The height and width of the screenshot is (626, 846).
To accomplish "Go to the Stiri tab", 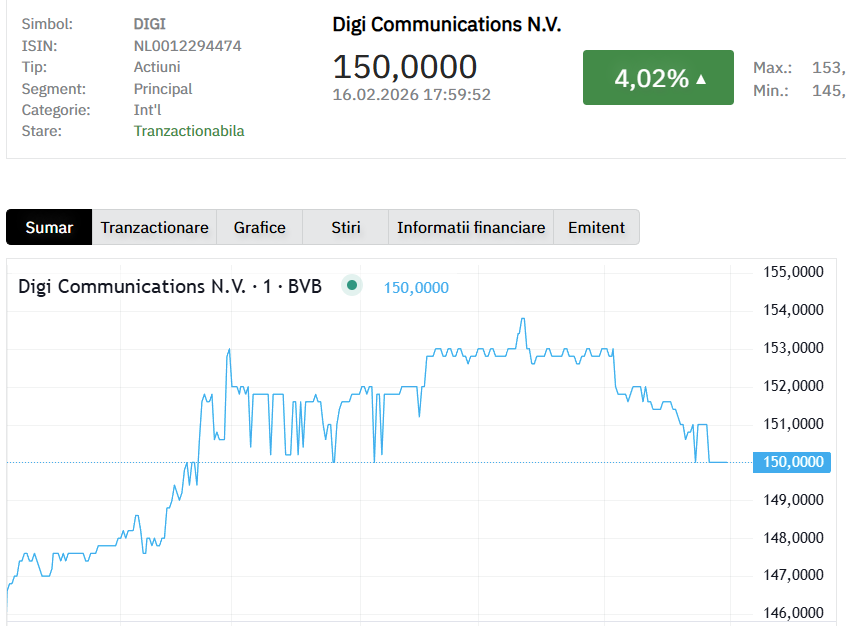I will tap(346, 227).
